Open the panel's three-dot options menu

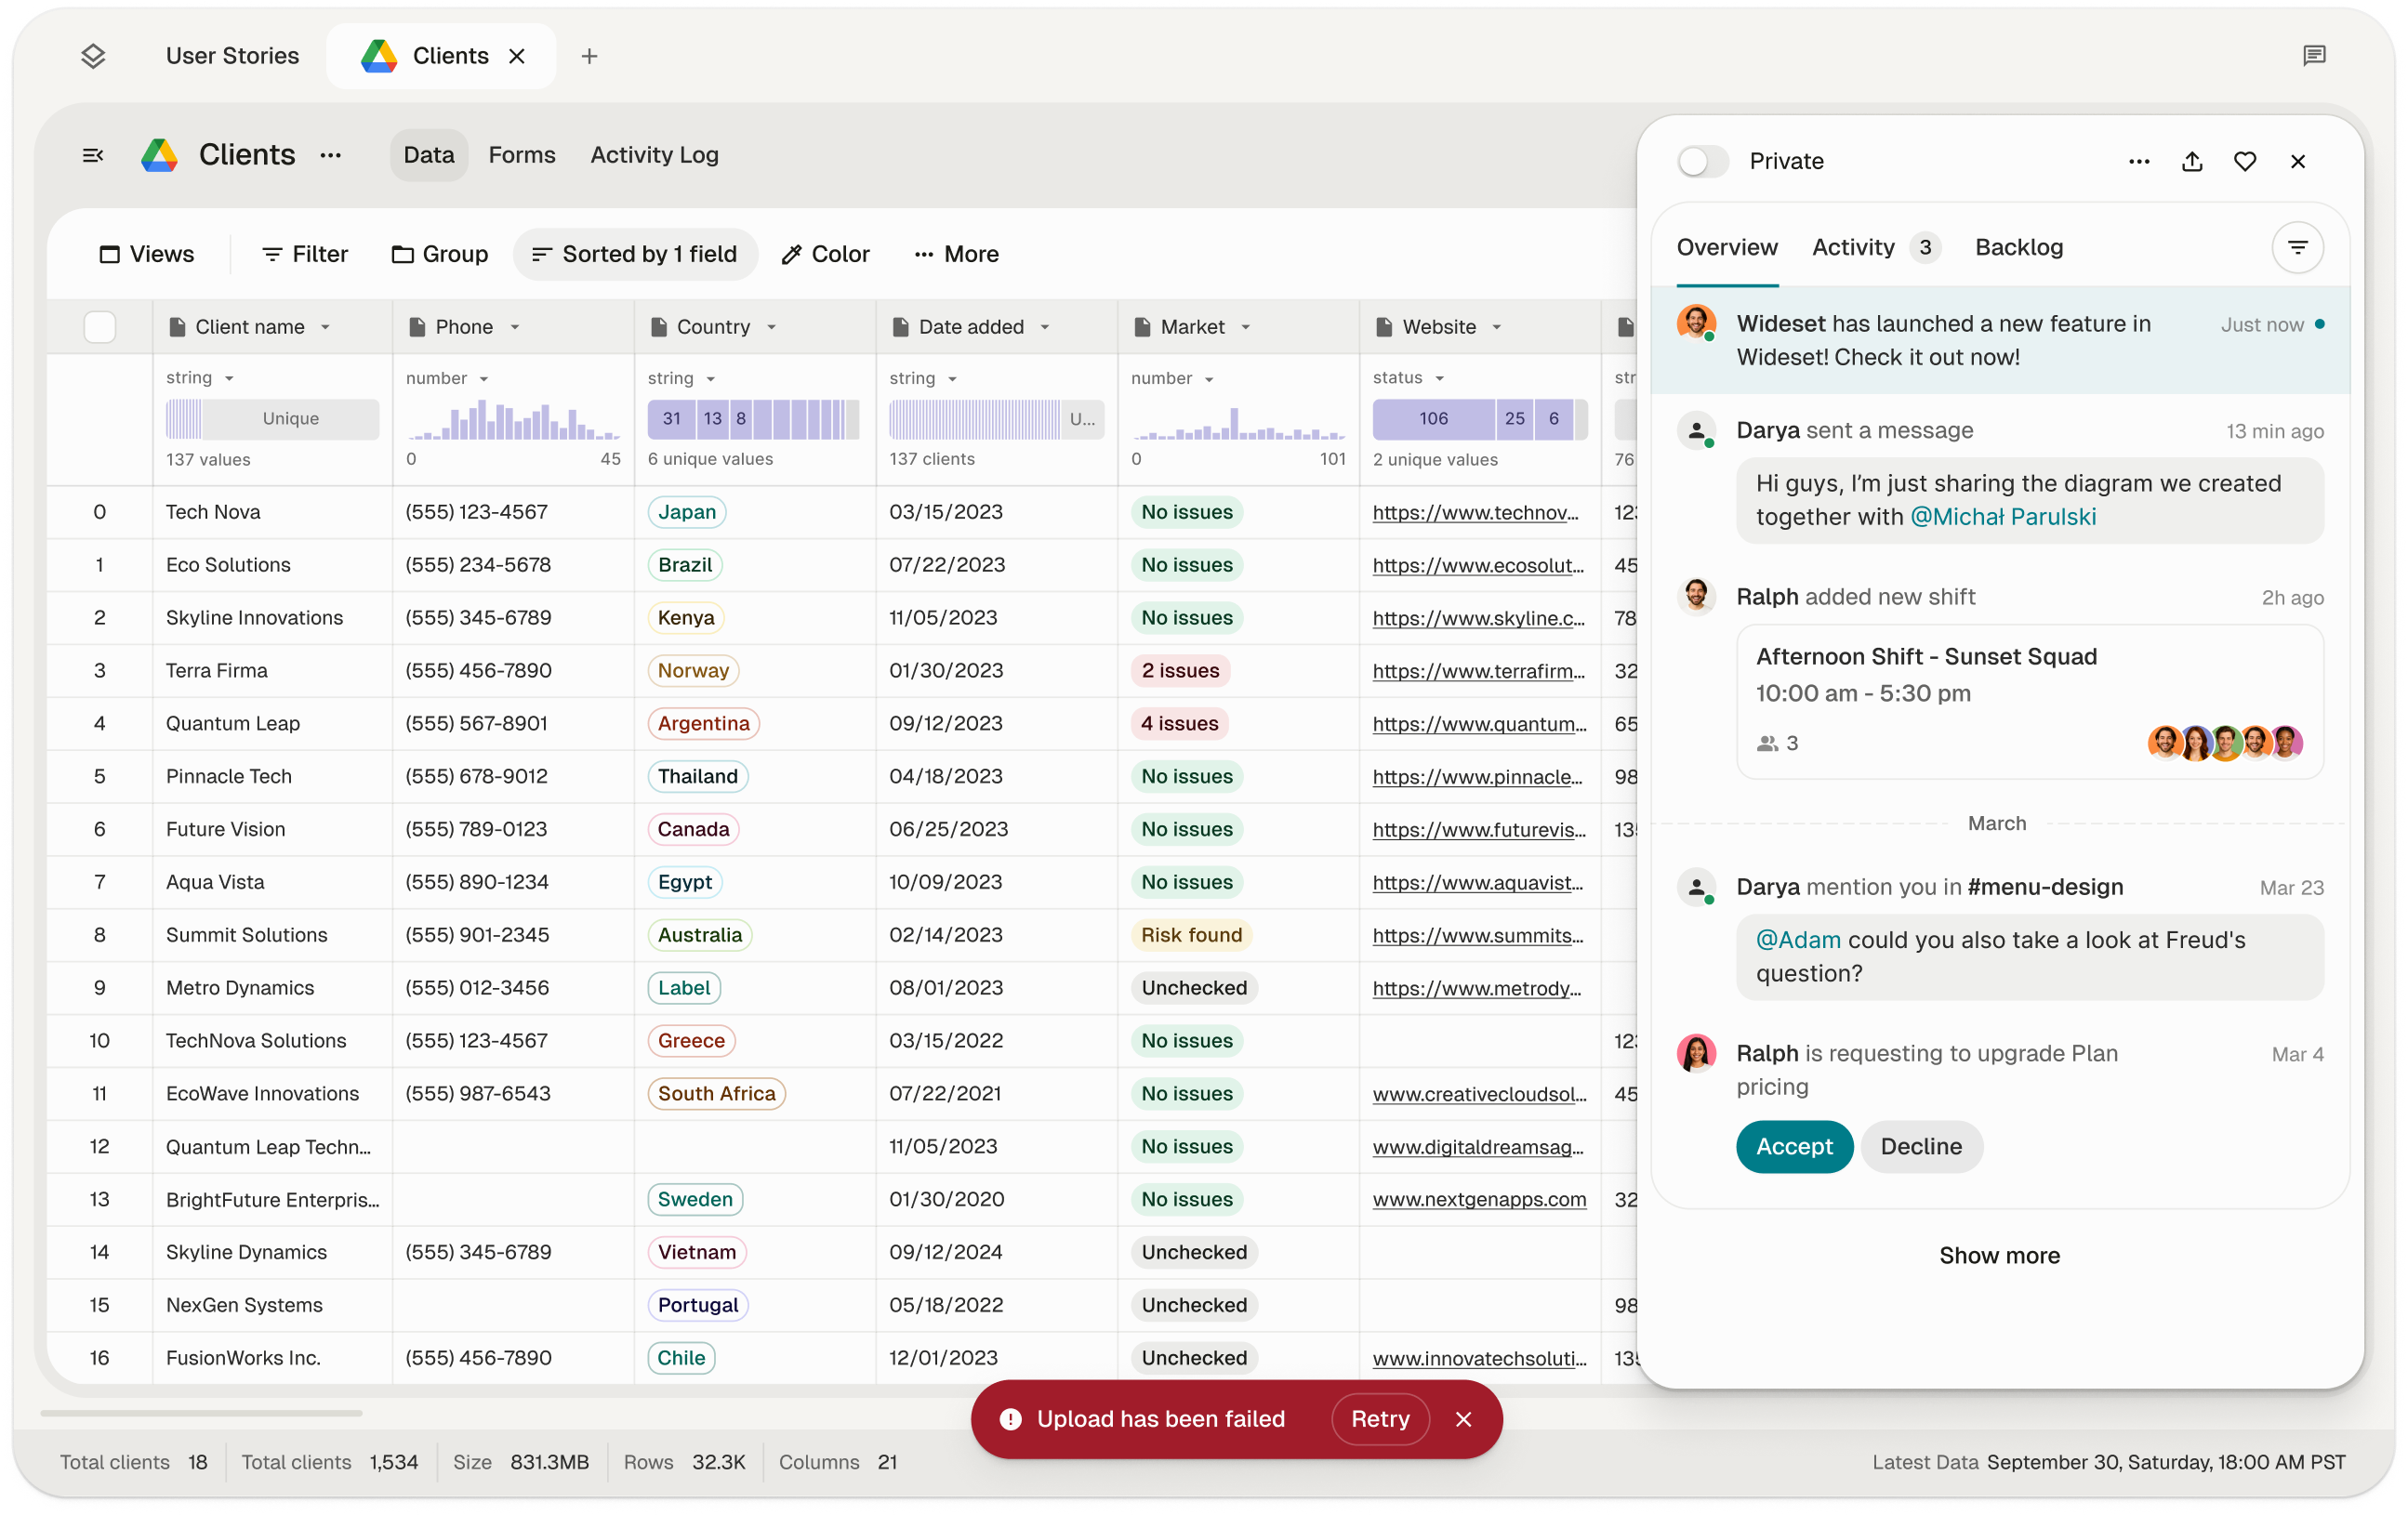[x=2138, y=161]
